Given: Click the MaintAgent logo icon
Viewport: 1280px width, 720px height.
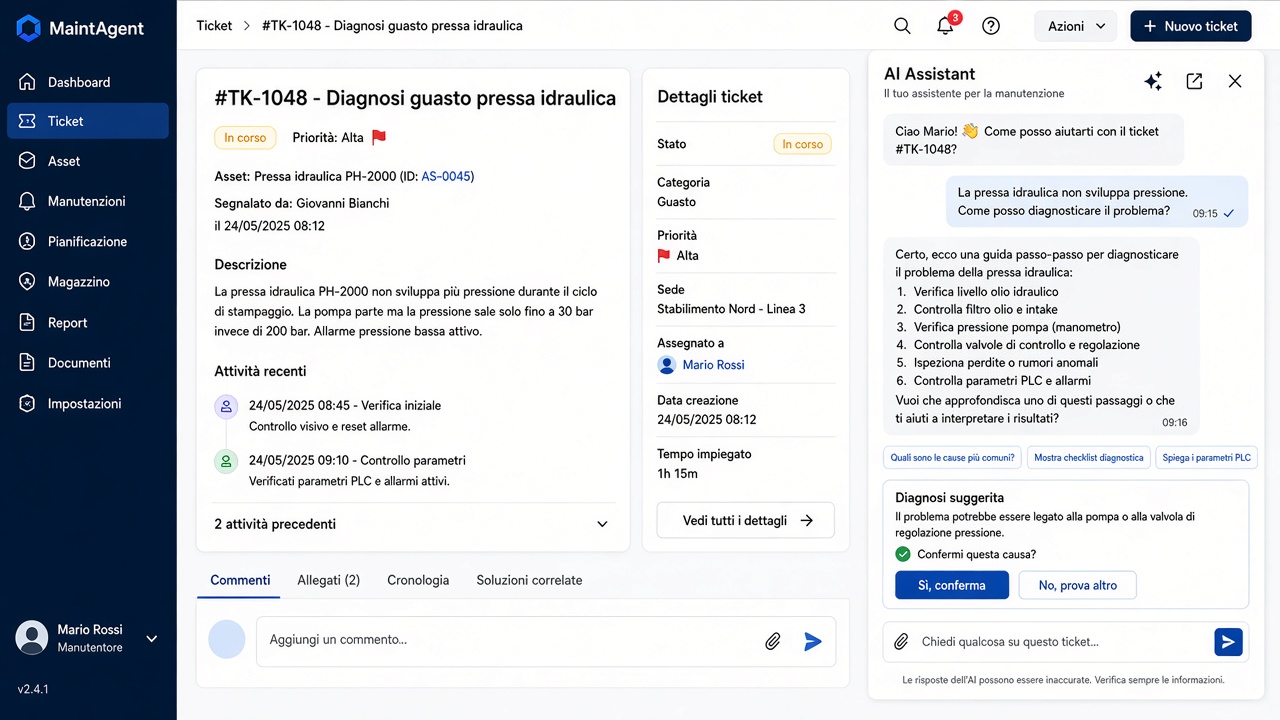Looking at the screenshot, I should pos(29,27).
